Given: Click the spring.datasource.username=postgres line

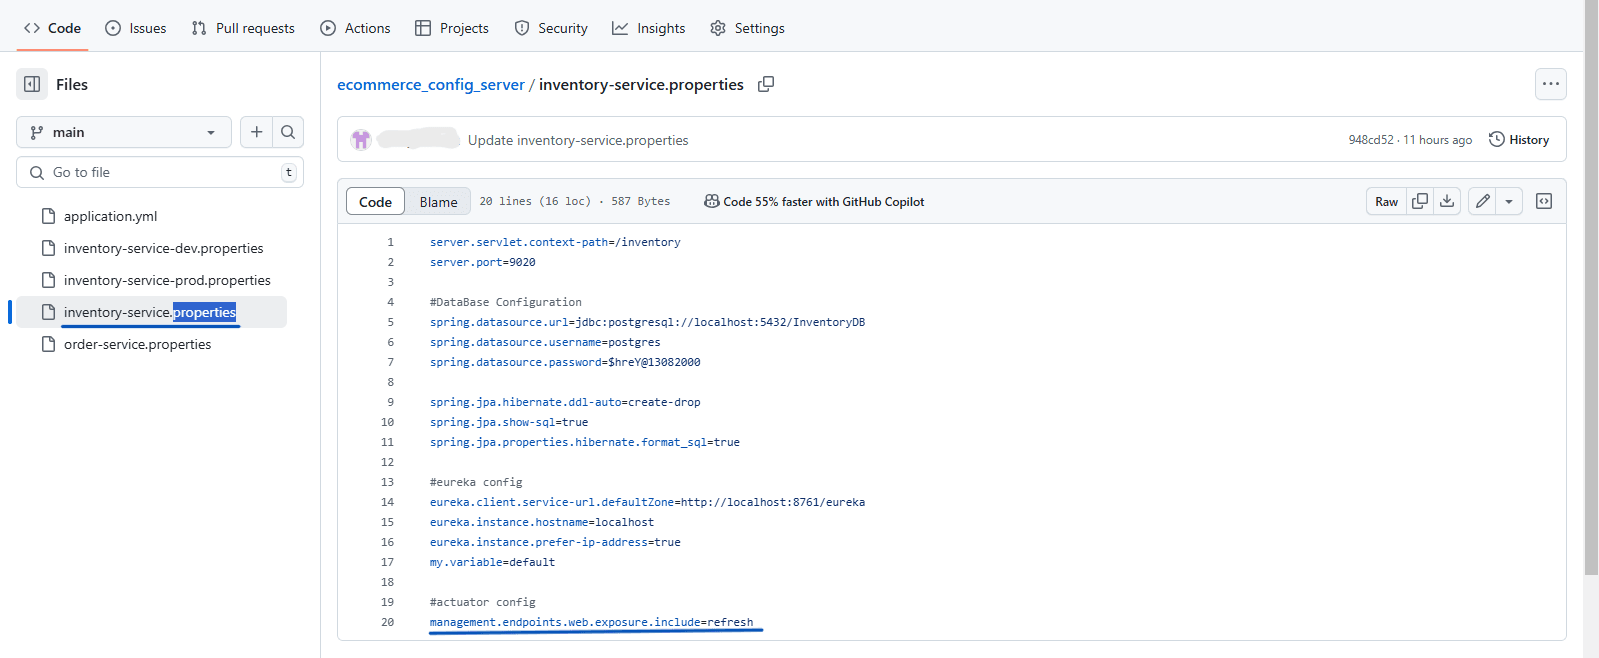Looking at the screenshot, I should pyautogui.click(x=545, y=342).
